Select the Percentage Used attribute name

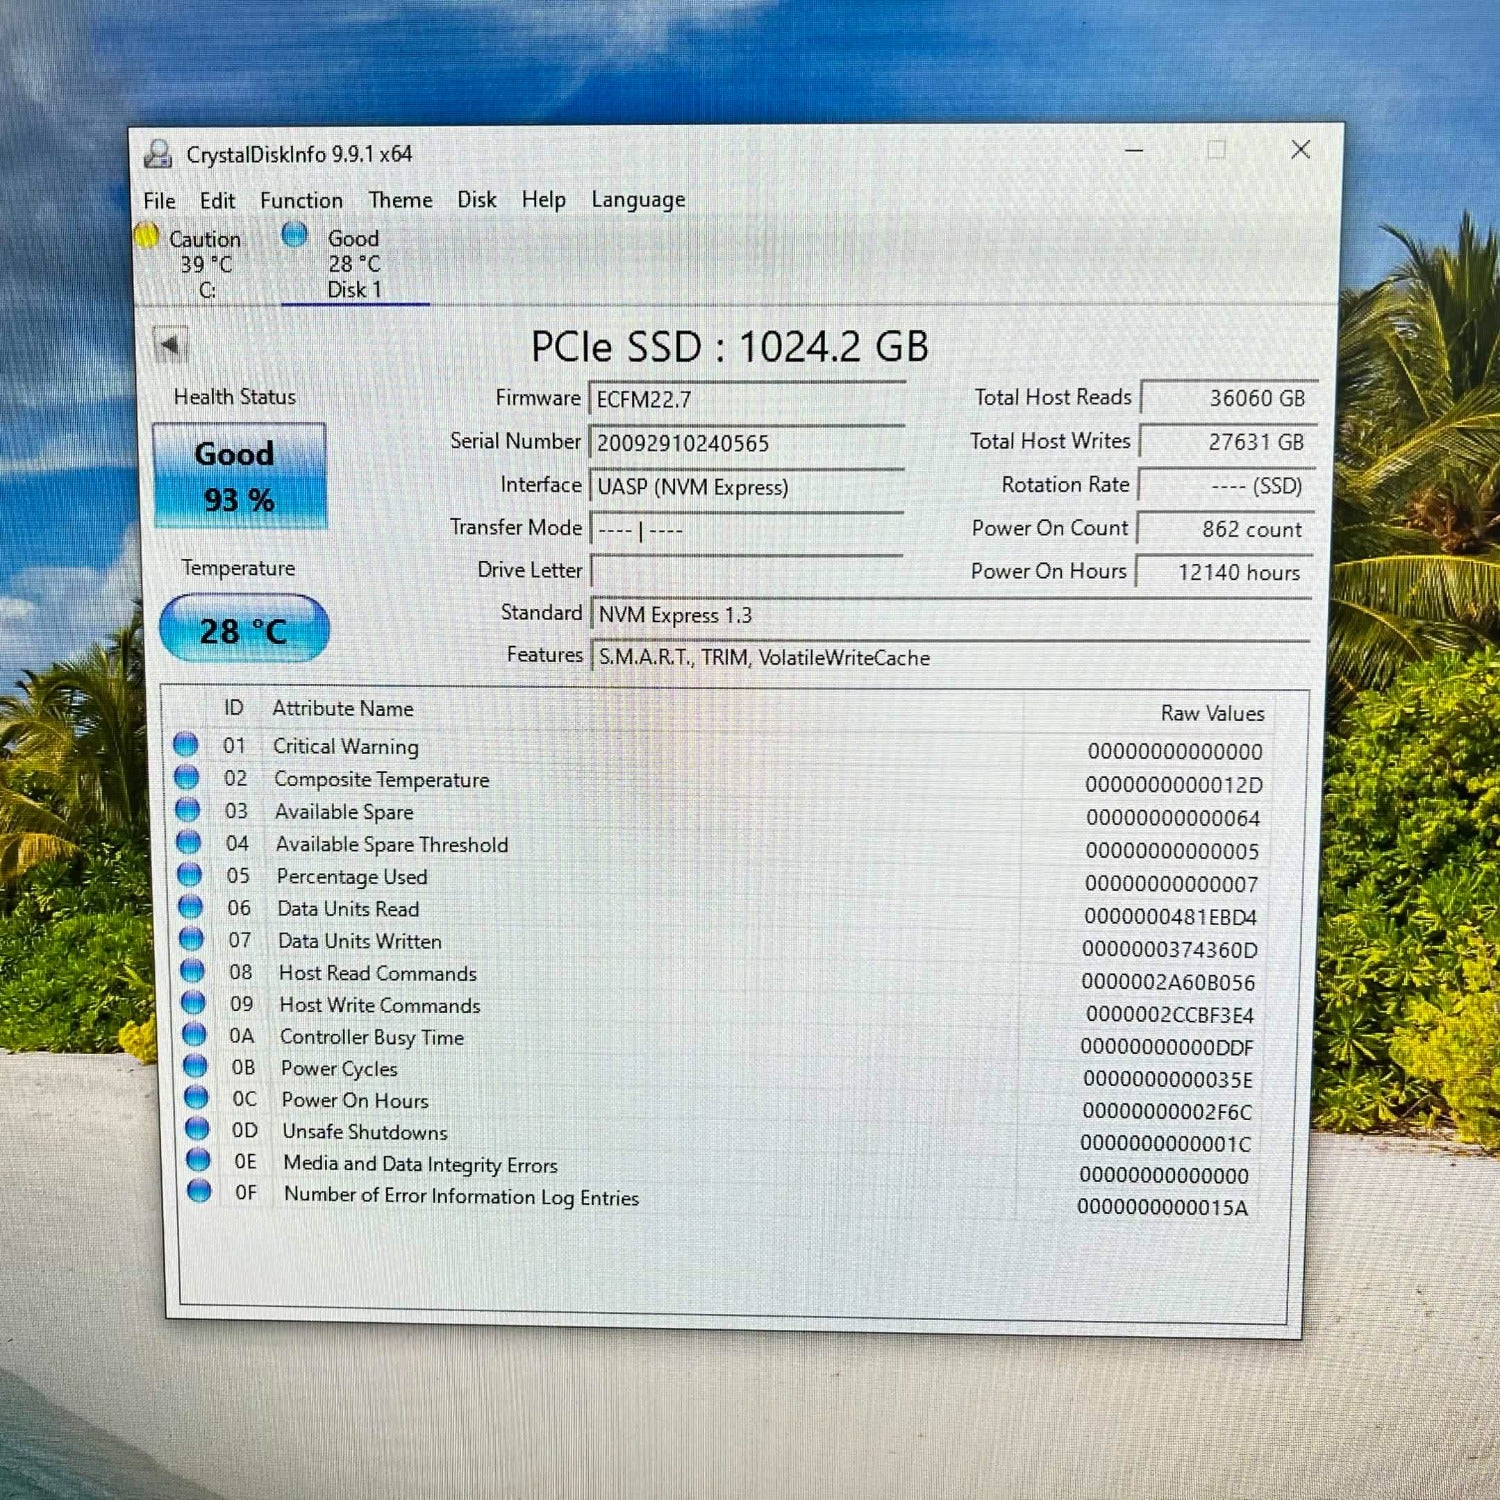tap(352, 876)
